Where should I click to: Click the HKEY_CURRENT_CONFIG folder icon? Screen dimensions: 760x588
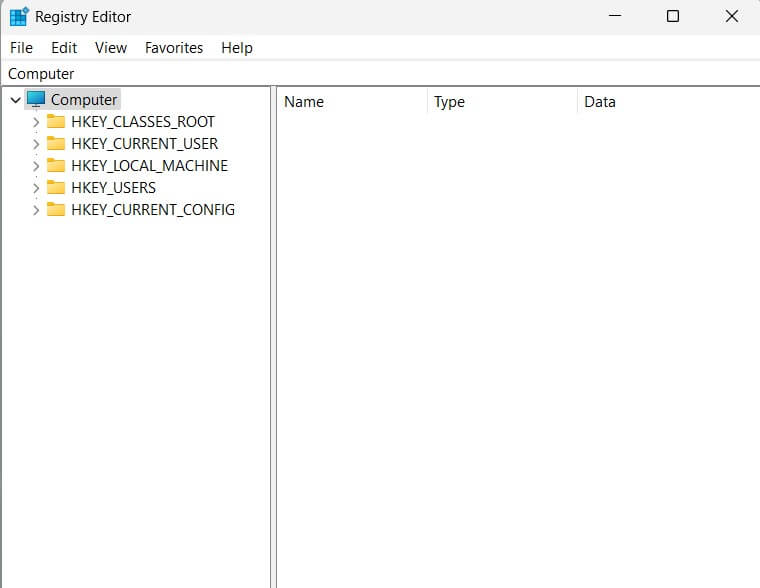pos(56,209)
